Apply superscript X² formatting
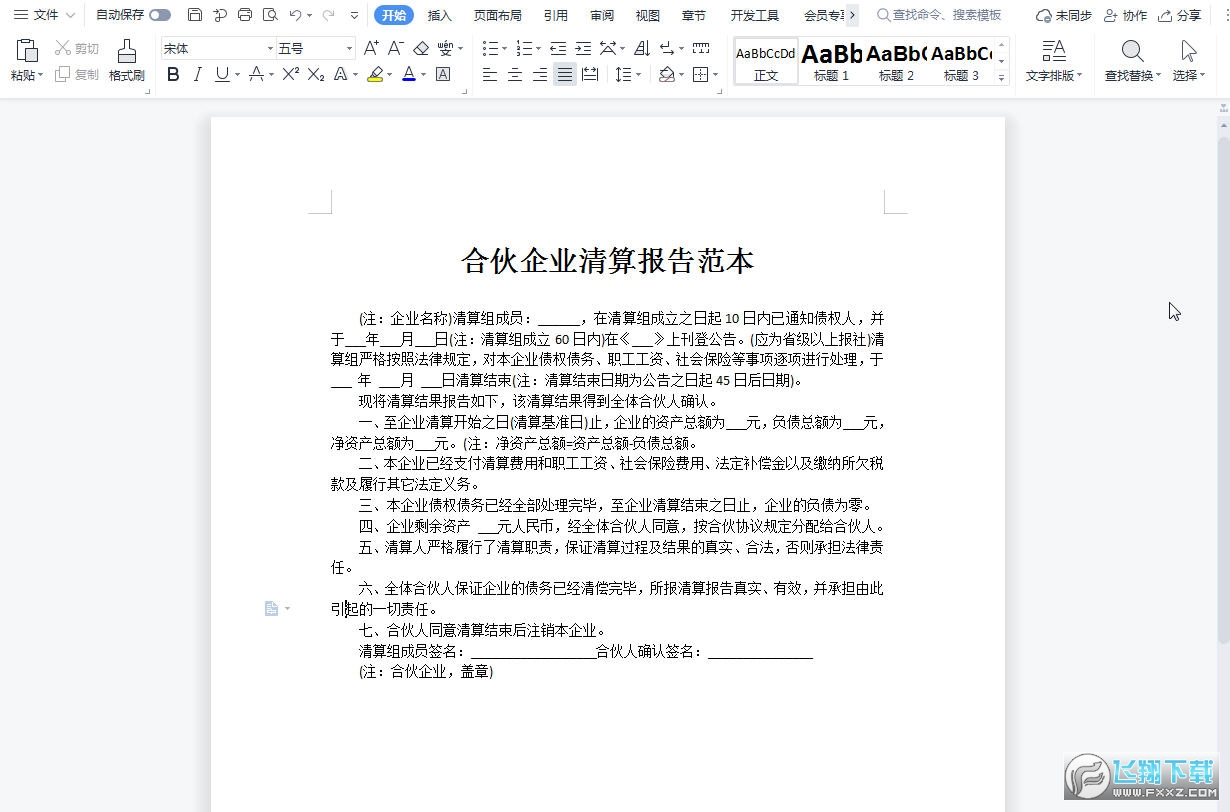This screenshot has height=812, width=1230. [x=290, y=75]
